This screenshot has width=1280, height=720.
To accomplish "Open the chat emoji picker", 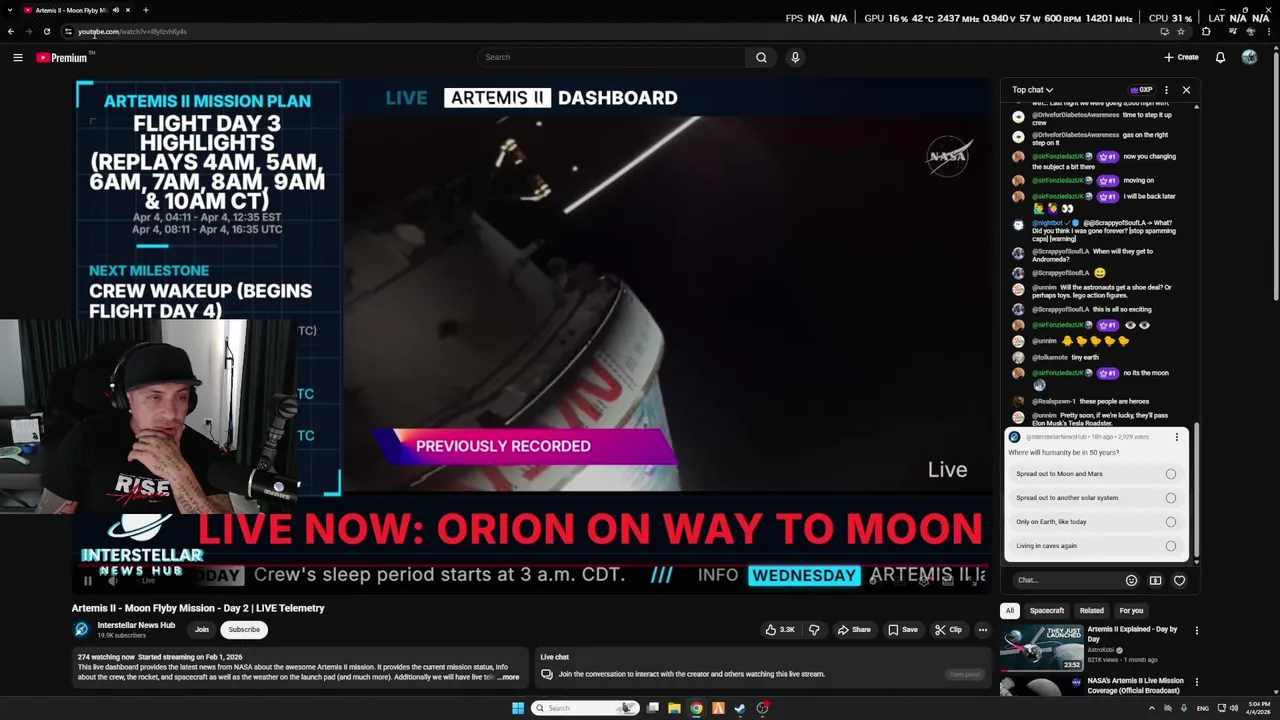I will click(x=1131, y=580).
